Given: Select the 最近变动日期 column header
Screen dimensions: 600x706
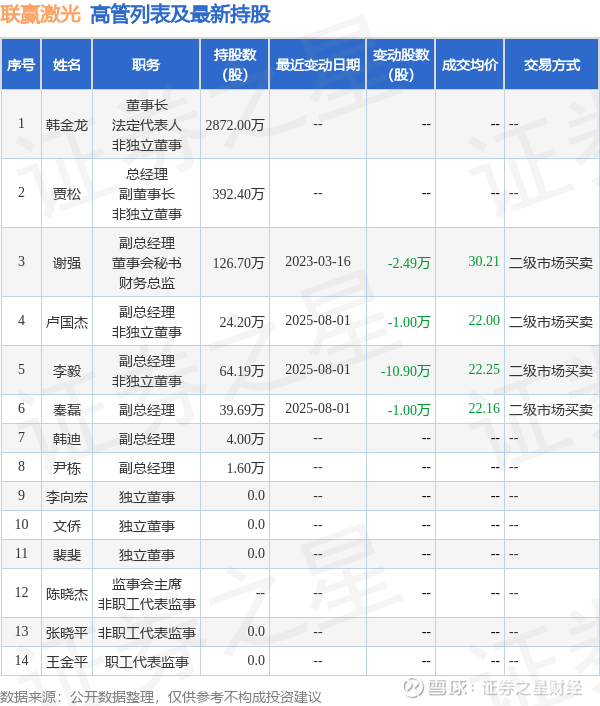Looking at the screenshot, I should pos(318,65).
